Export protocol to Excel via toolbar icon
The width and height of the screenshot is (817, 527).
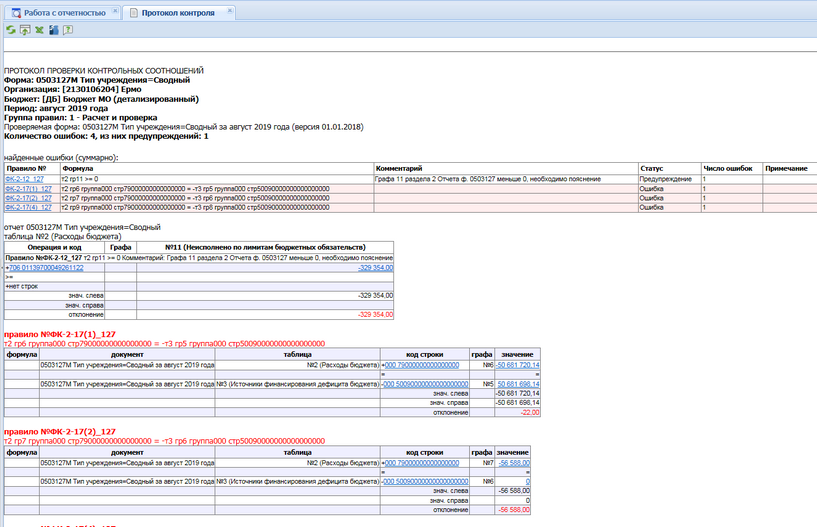(x=39, y=30)
